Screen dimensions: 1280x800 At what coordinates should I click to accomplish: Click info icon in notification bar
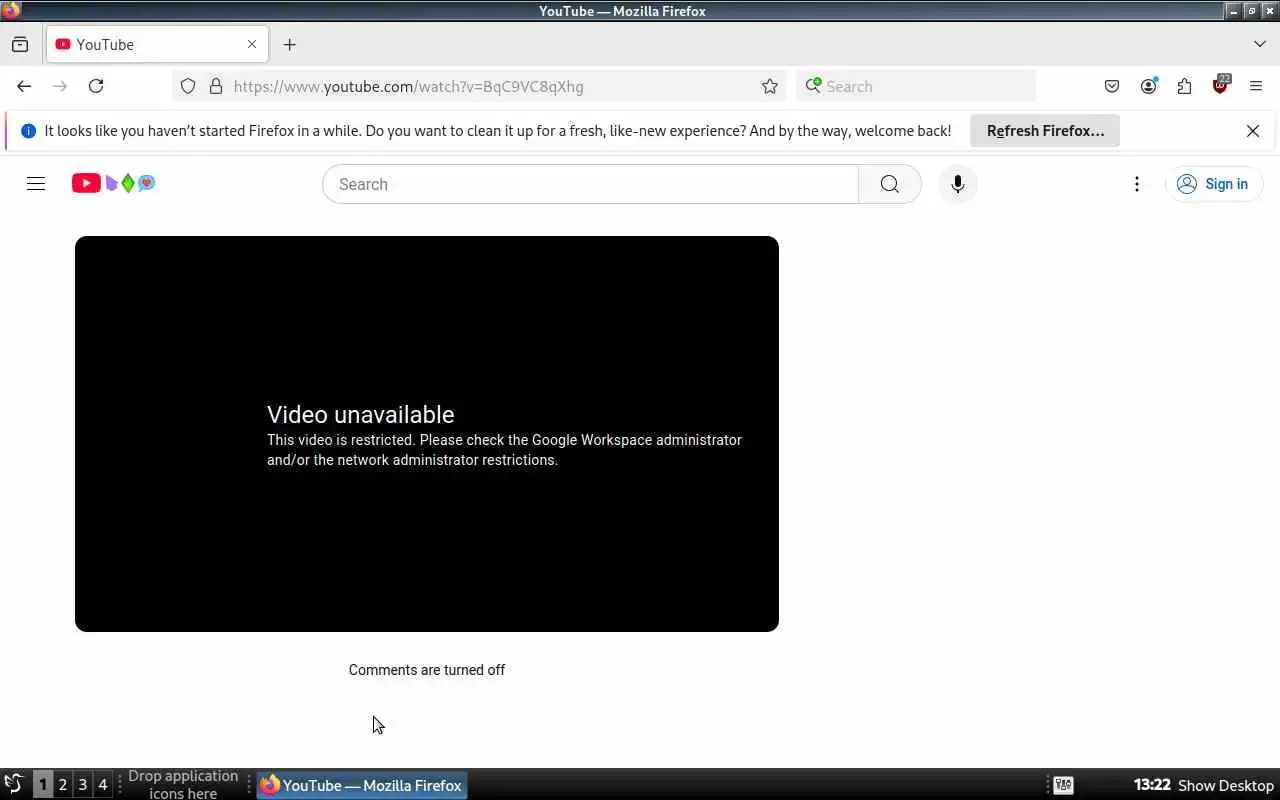tap(28, 131)
